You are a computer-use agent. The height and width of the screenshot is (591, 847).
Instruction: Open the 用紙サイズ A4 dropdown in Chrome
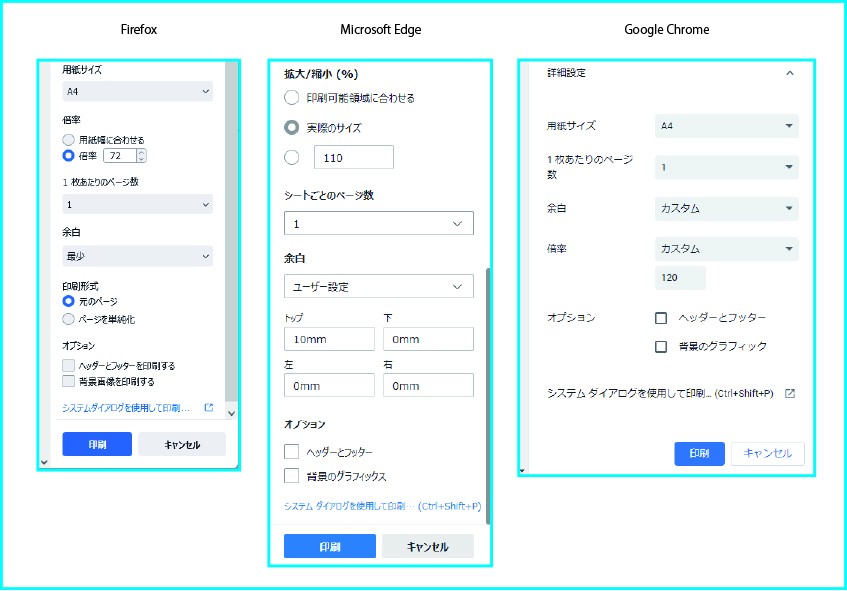tap(727, 126)
